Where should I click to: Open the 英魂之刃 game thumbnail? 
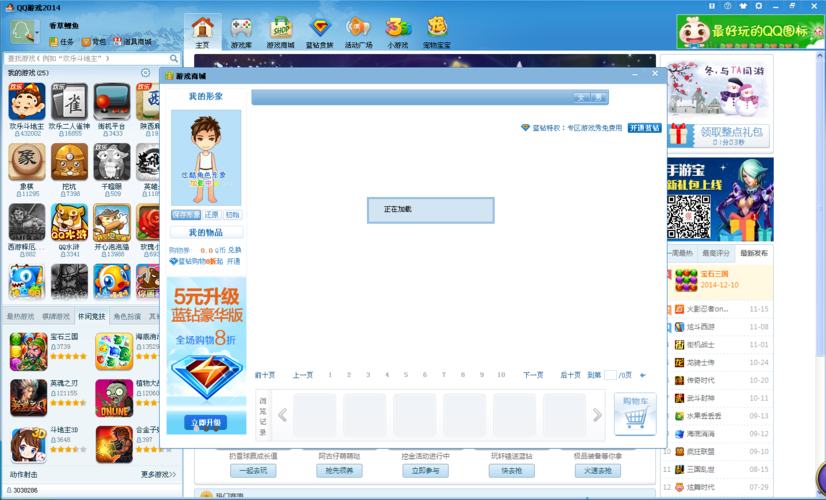point(28,398)
